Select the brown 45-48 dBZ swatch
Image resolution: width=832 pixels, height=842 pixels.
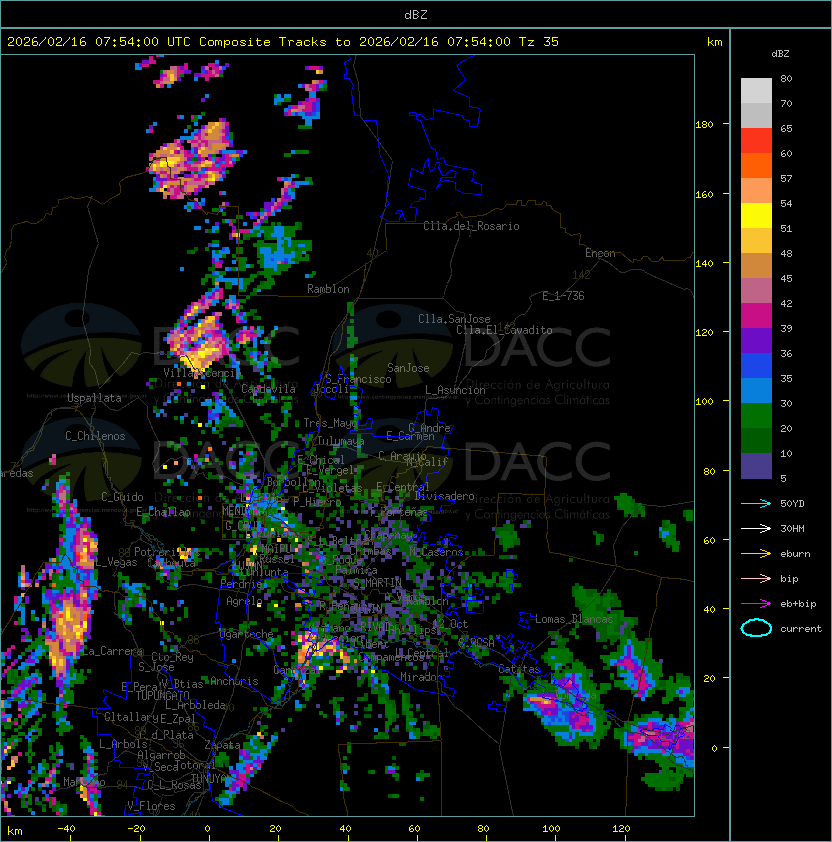(756, 266)
